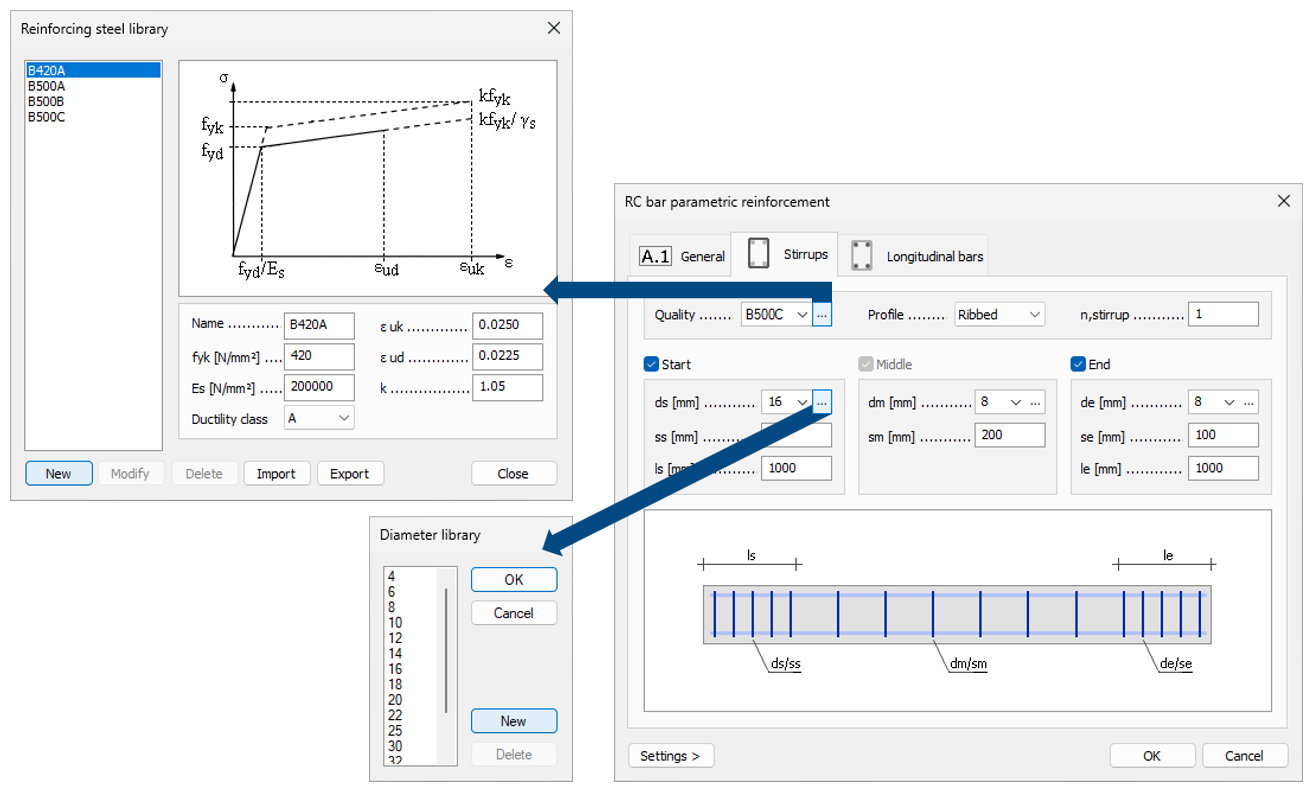Viewport: 1313px width, 792px height.
Task: Uncheck the End stirrup checkbox
Action: point(1078,364)
